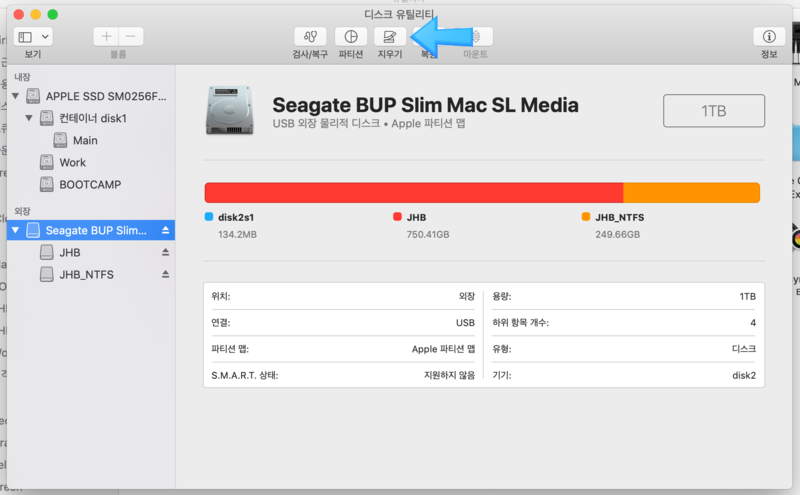Select 컨테이너 disk1 in sidebar
Viewport: 800px width, 495px height.
(x=93, y=118)
